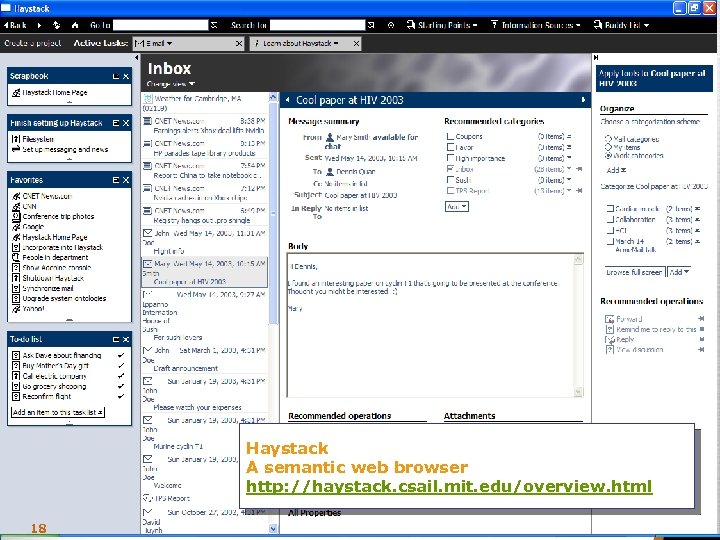Viewport: 720px width, 540px height.
Task: Close the E-mail task tab
Action: [239, 44]
